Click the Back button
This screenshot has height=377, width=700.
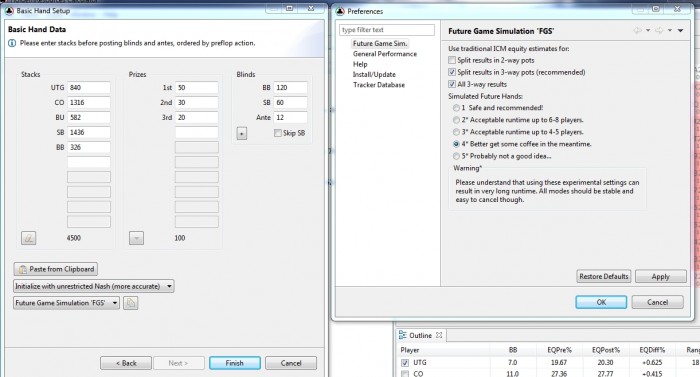pyautogui.click(x=126, y=363)
